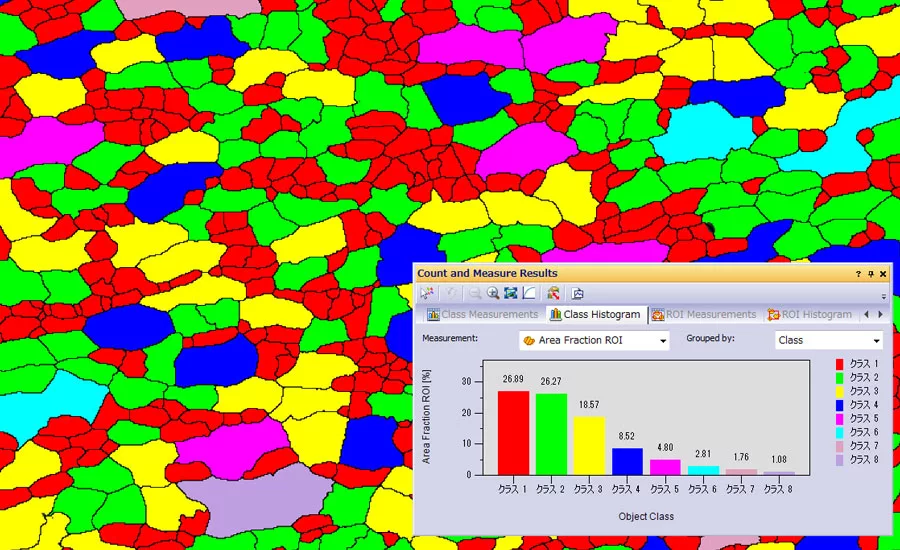
Task: Click the 26.89 value label
Action: point(513,379)
